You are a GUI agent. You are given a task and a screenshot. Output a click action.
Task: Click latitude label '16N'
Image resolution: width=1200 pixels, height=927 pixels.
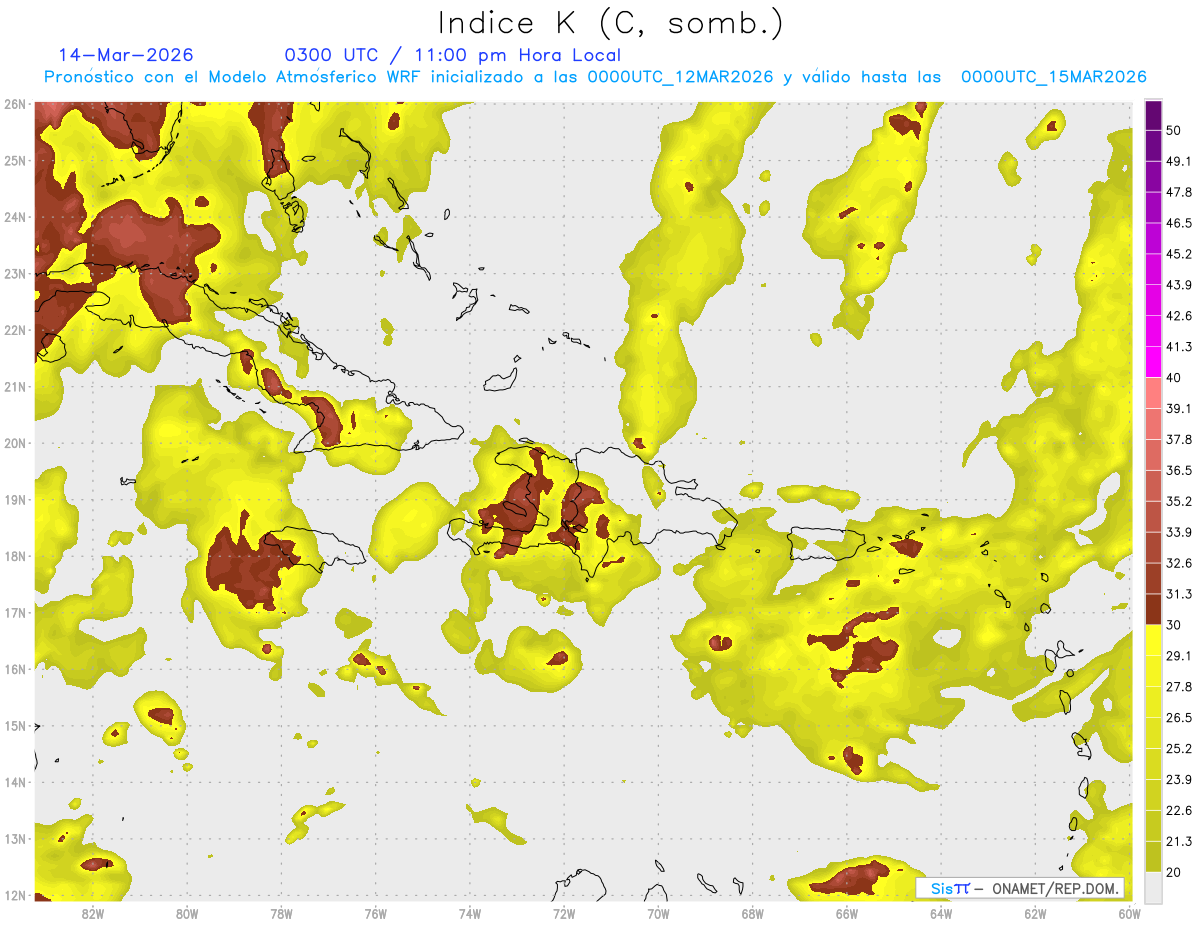[x=14, y=669]
